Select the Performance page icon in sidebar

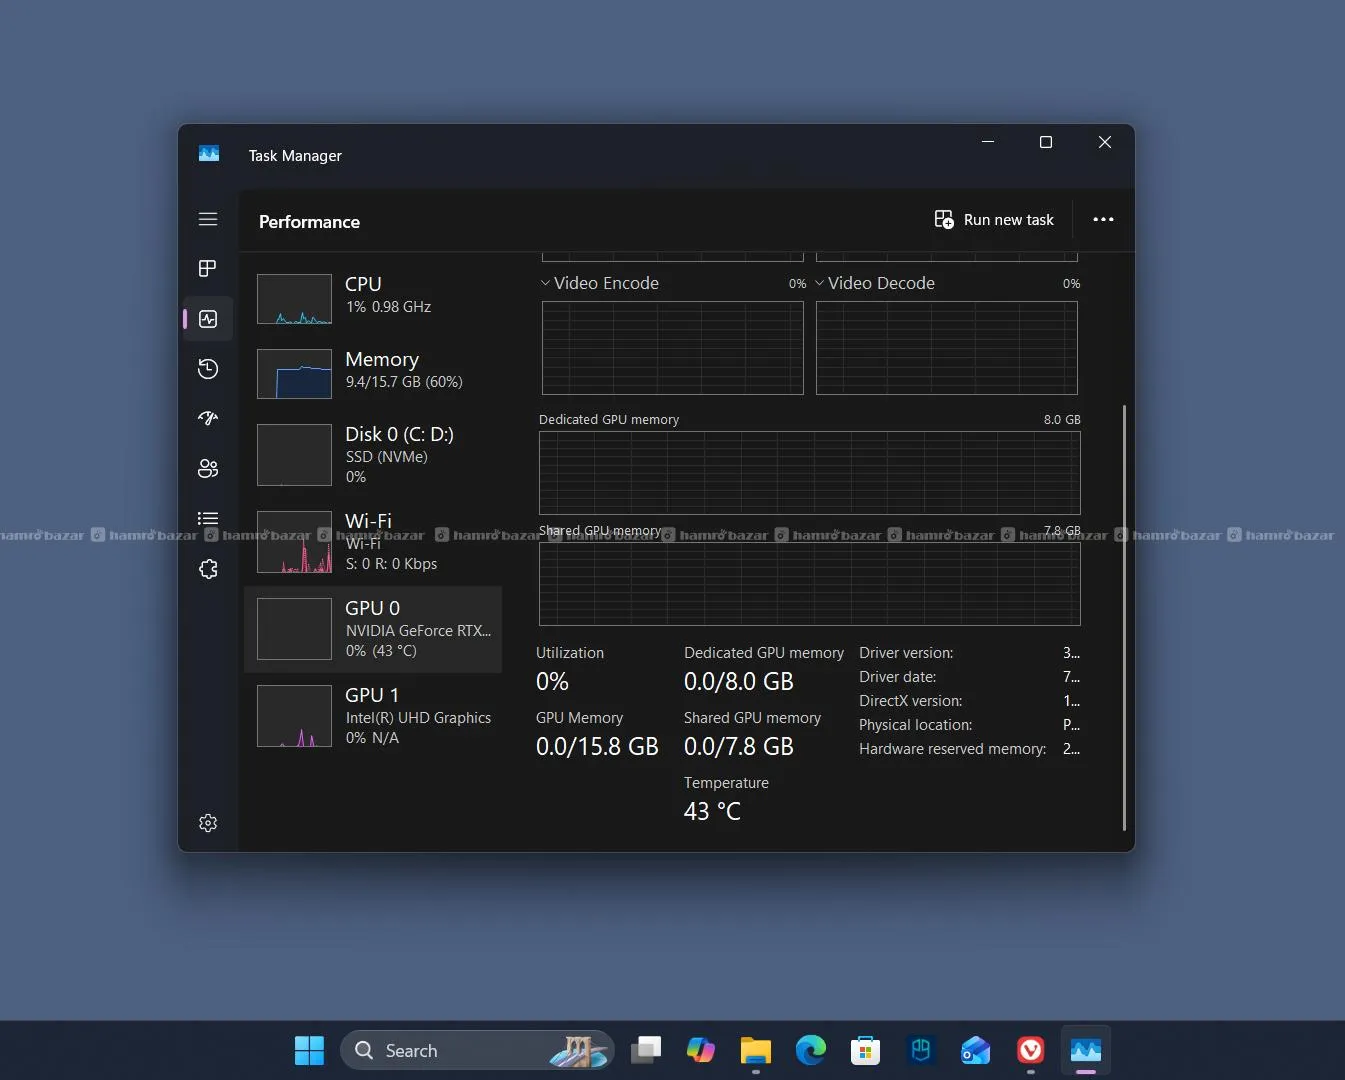pos(208,319)
